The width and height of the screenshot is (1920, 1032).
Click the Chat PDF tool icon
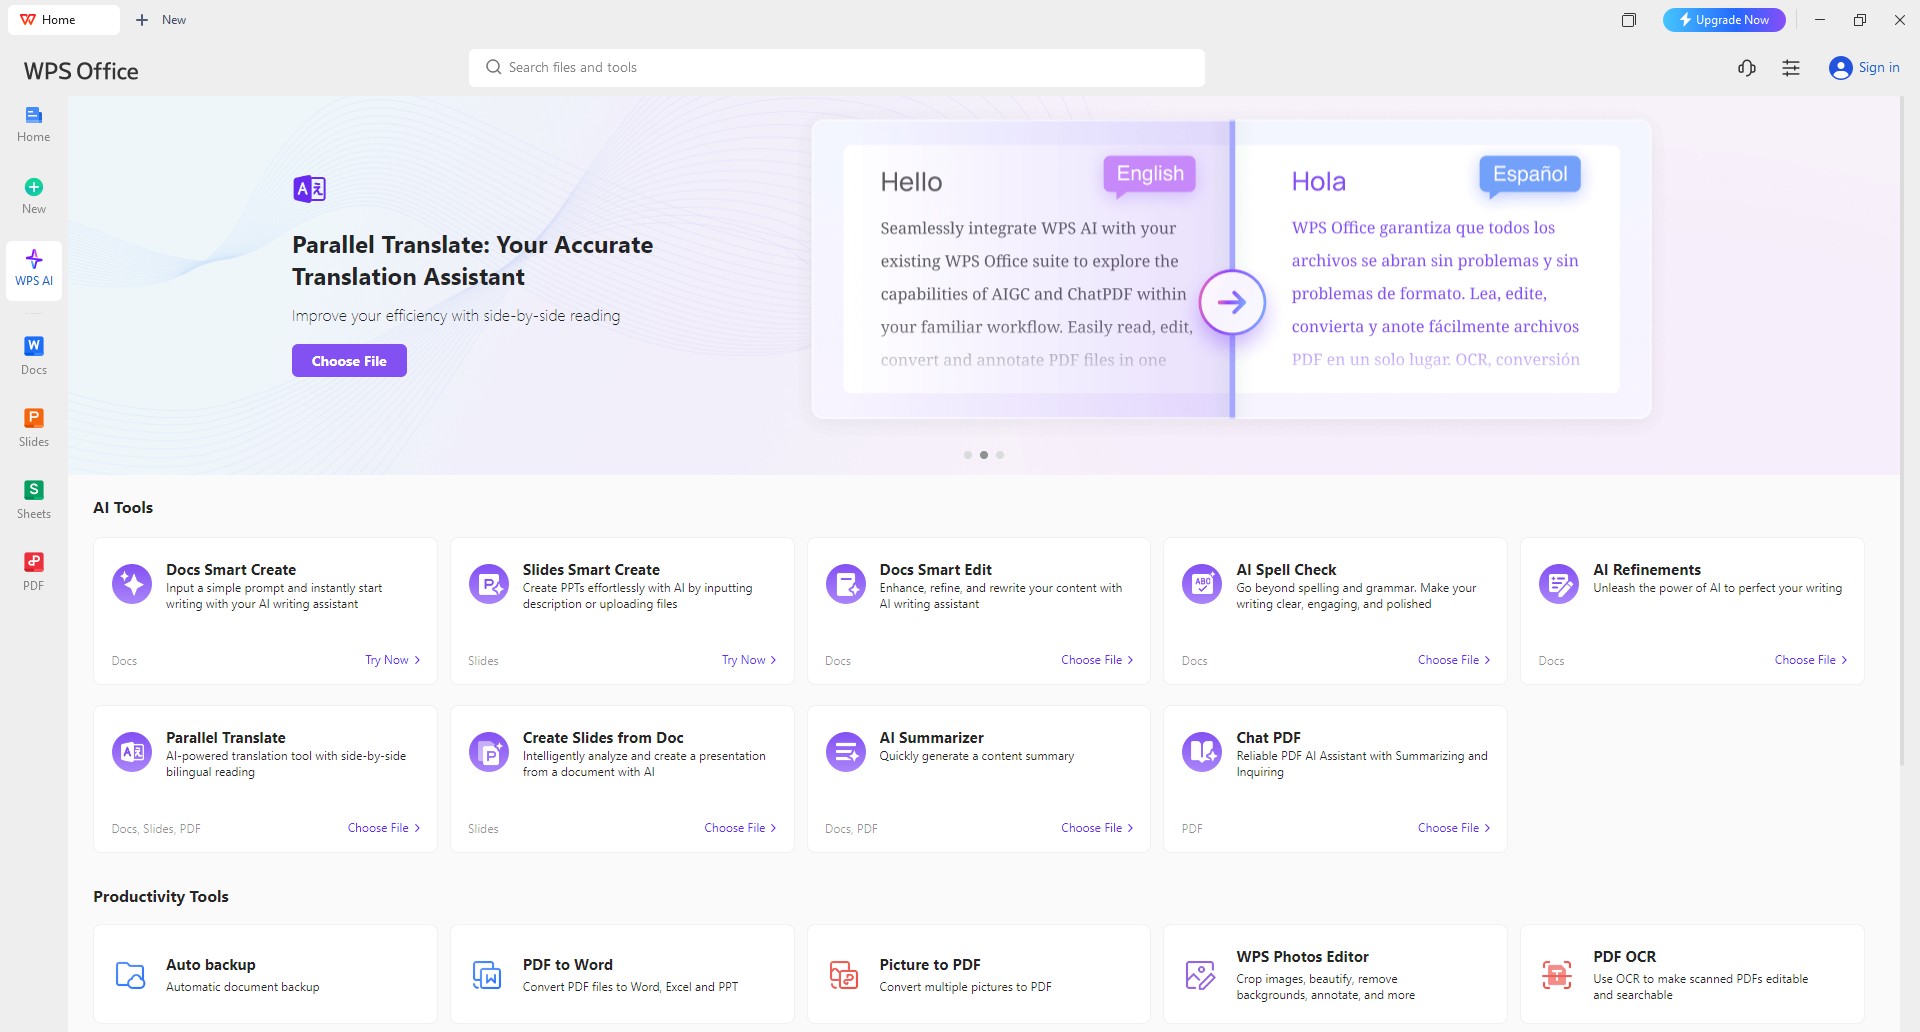[1202, 752]
